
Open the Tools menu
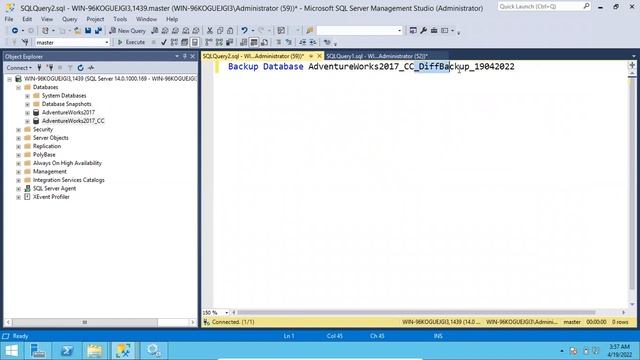pyautogui.click(x=120, y=19)
